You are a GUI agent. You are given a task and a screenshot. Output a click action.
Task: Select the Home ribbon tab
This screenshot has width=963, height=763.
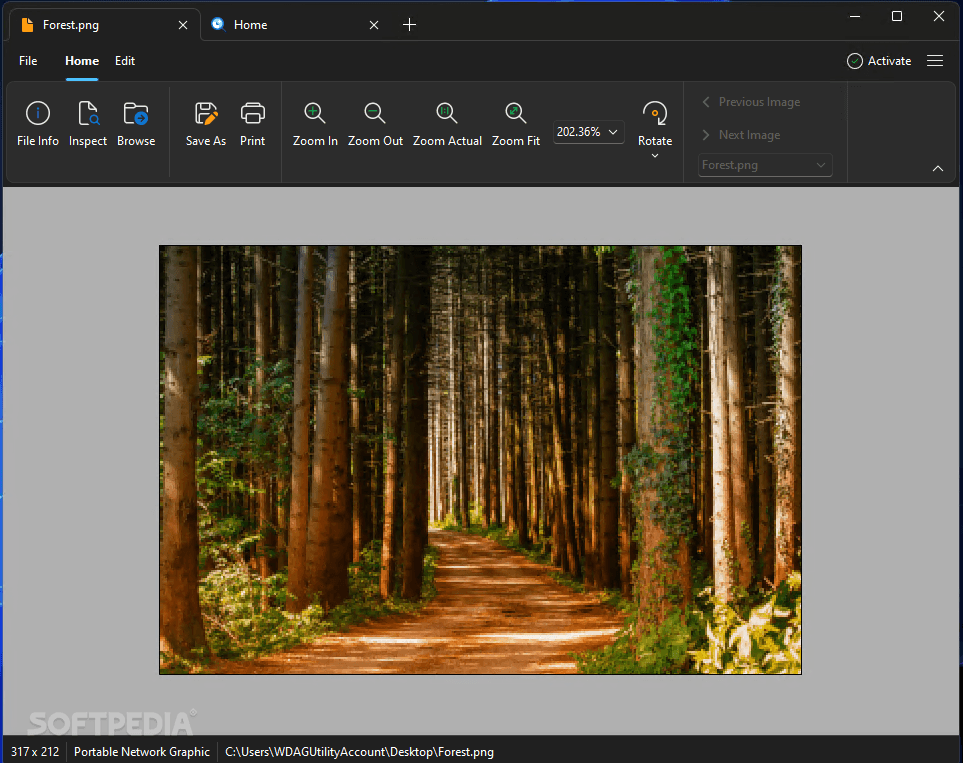coord(82,61)
